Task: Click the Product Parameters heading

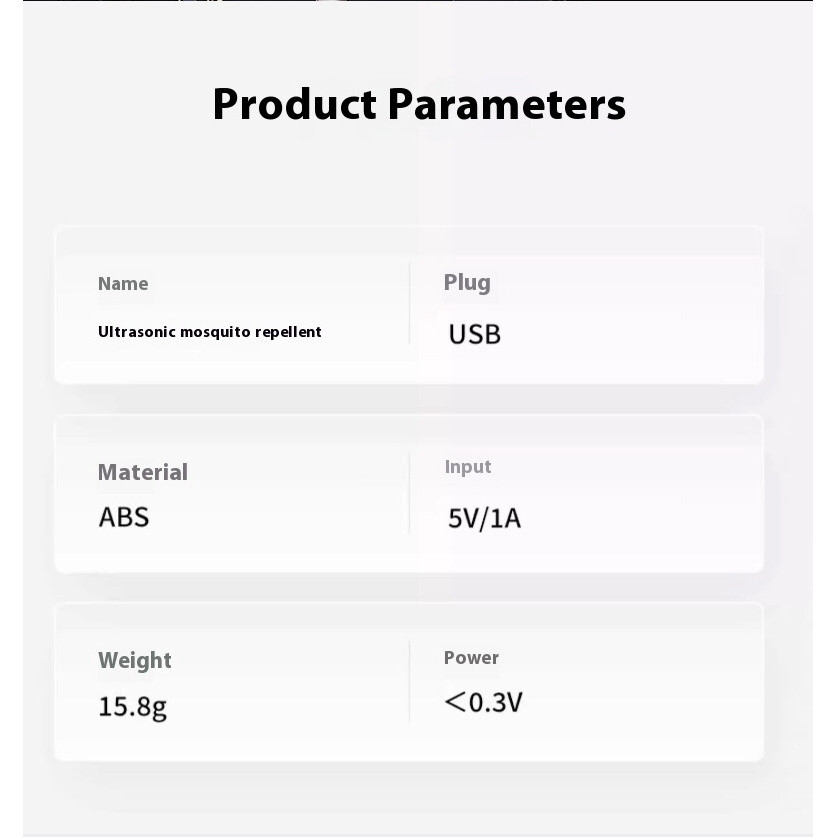Action: [419, 105]
